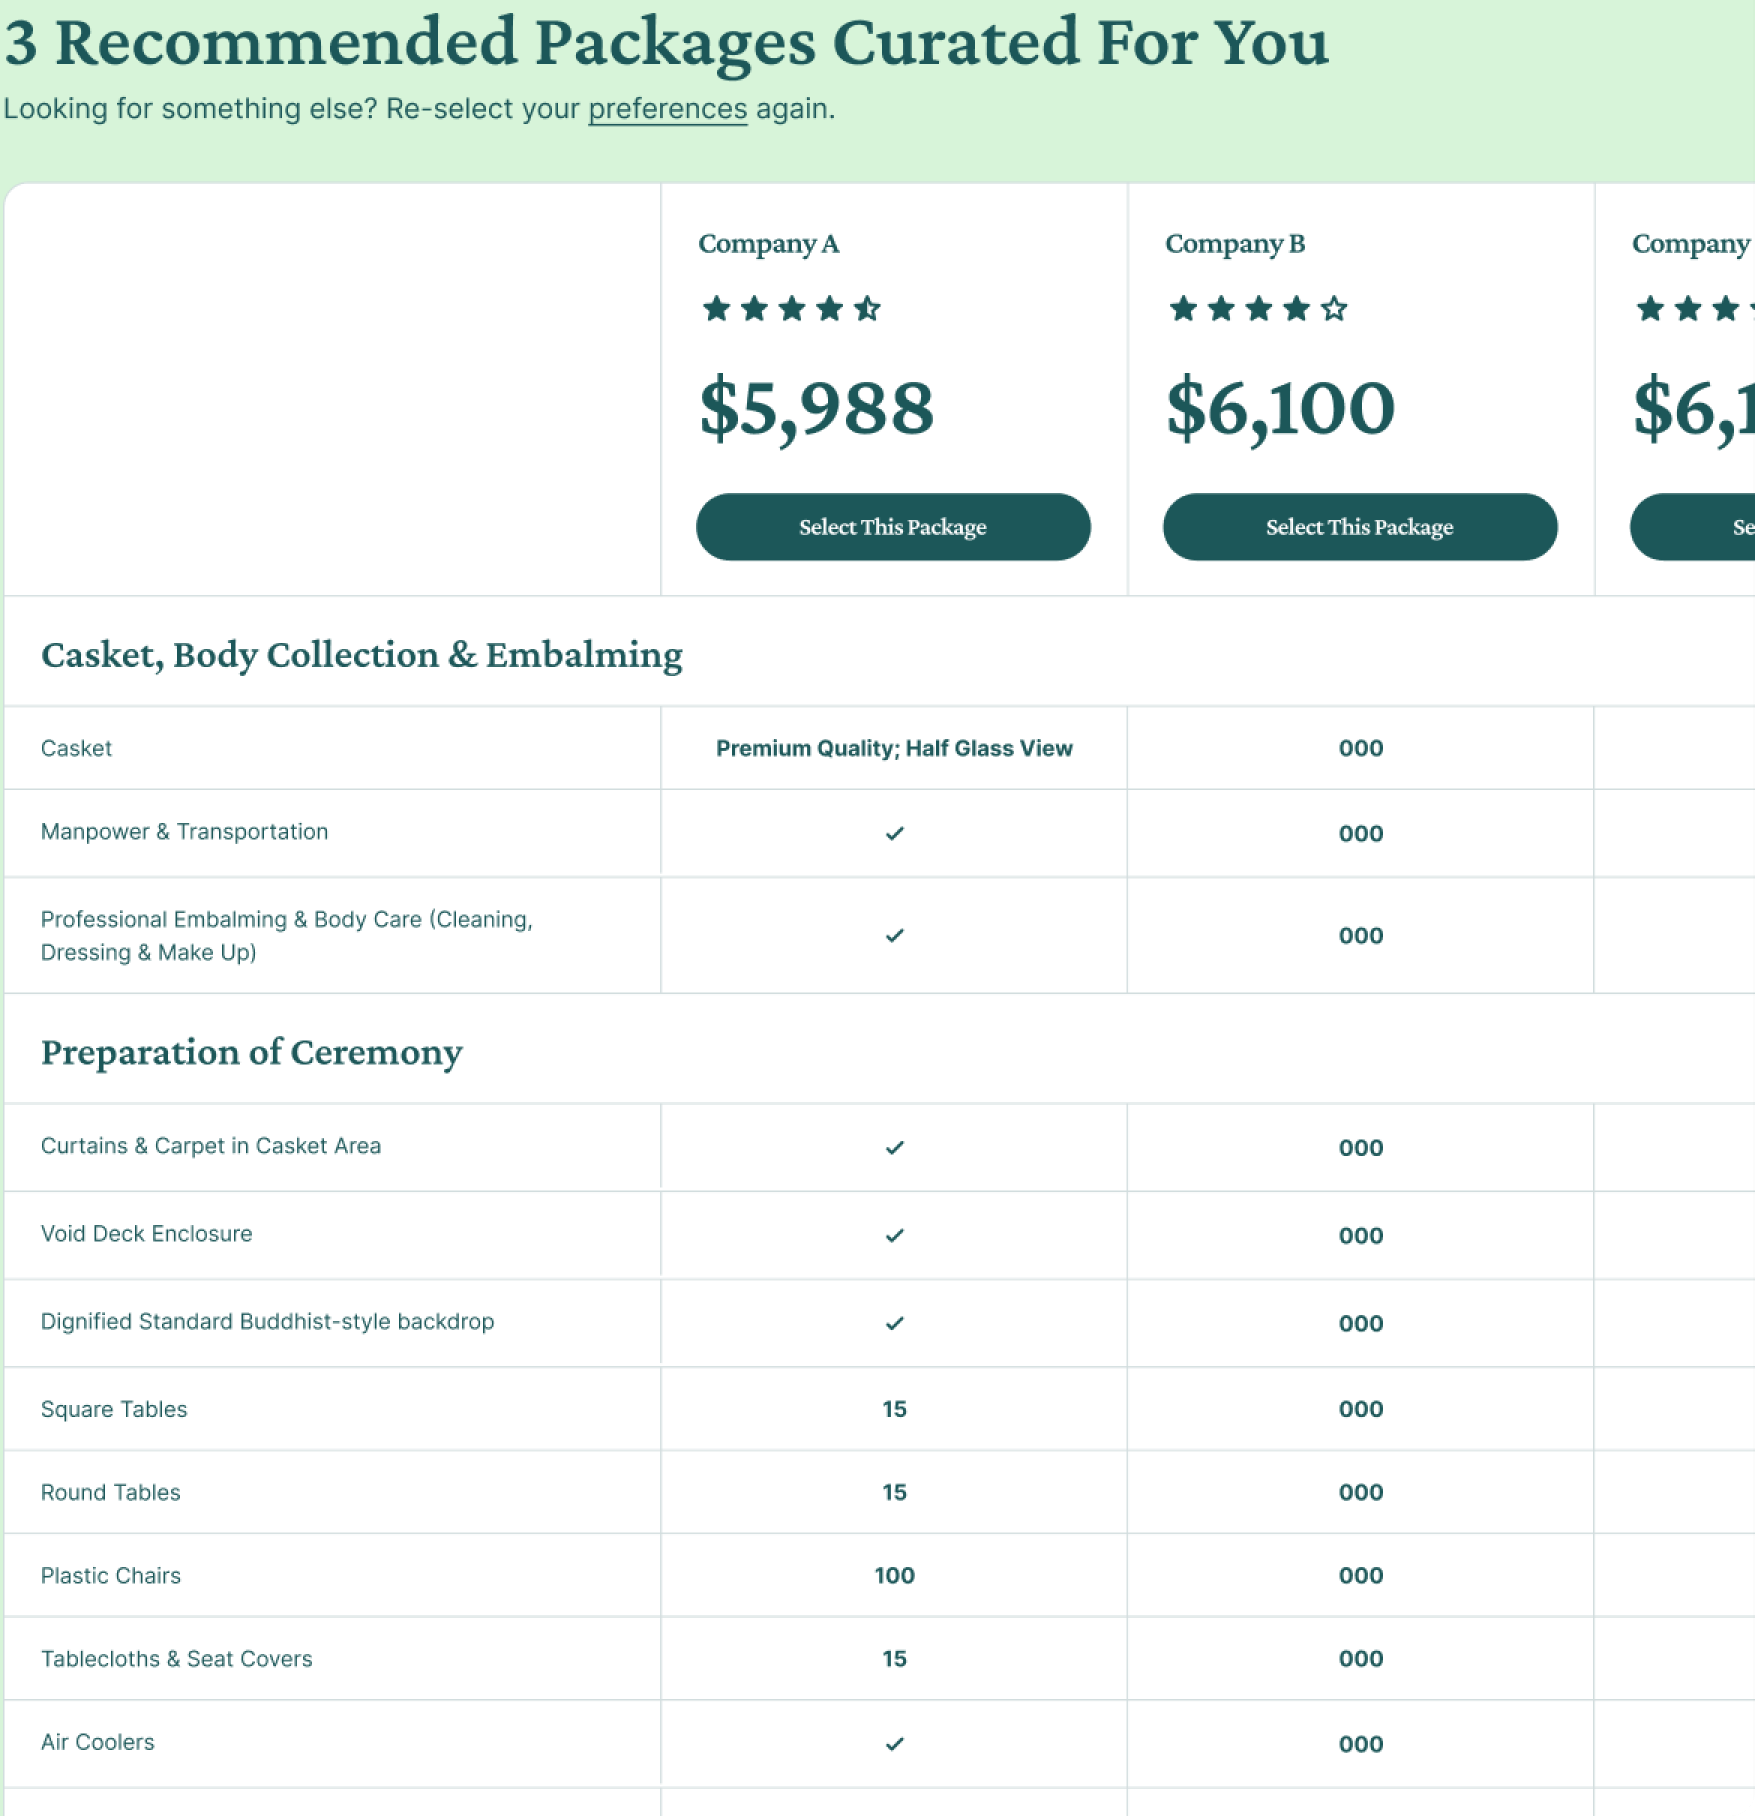This screenshot has width=1755, height=1816.
Task: Click the Premium Quality; Half Glass View cell
Action: pyautogui.click(x=894, y=748)
